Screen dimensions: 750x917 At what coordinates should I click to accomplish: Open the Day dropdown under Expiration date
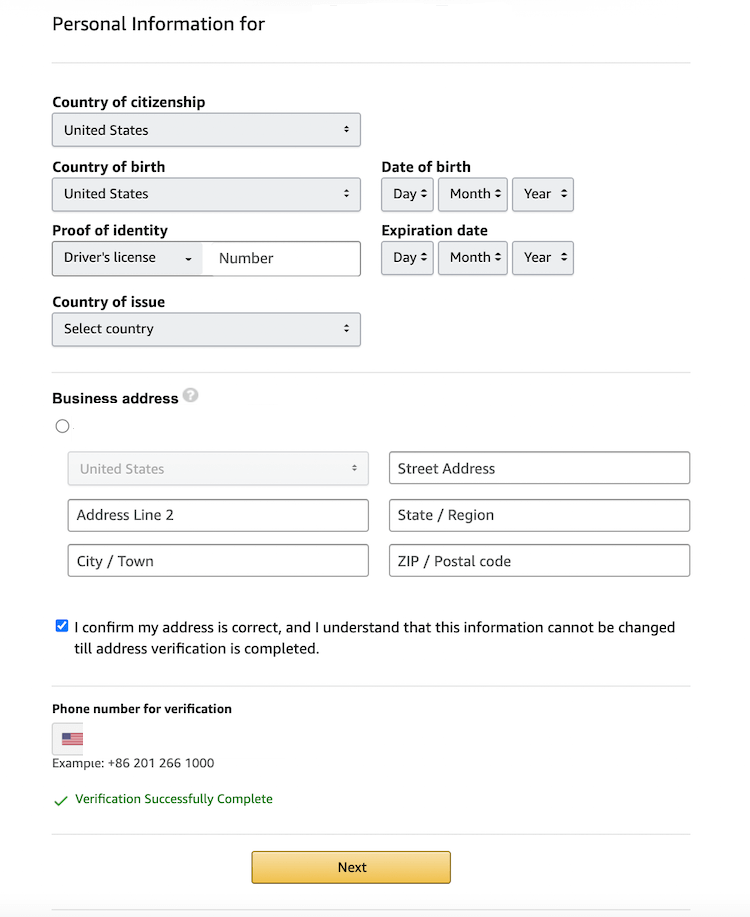(406, 257)
